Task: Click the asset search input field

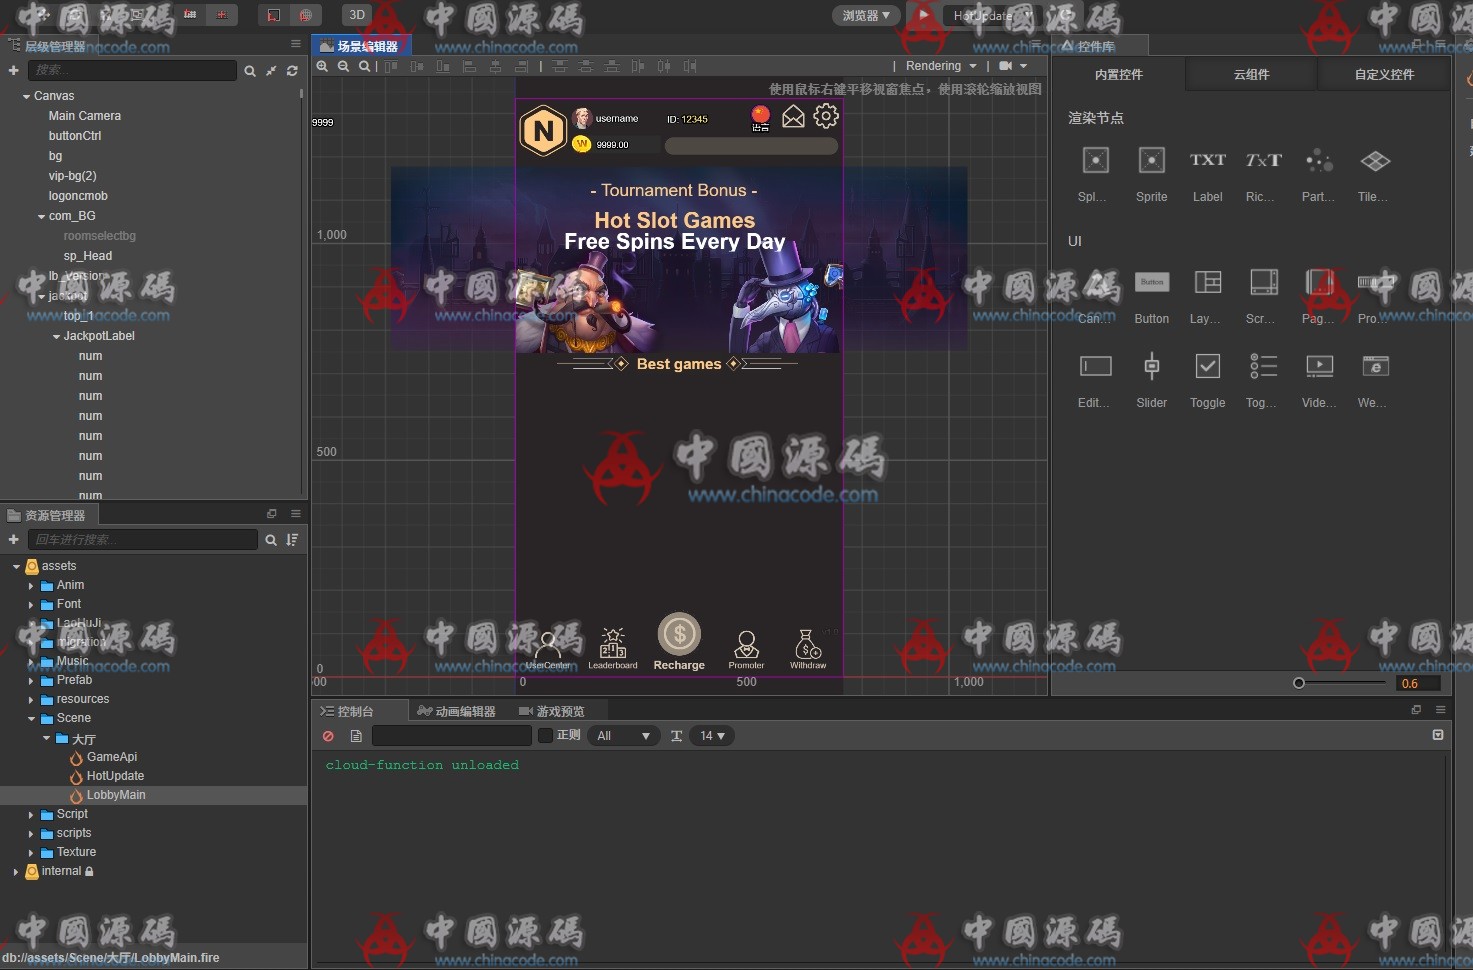Action: click(143, 540)
